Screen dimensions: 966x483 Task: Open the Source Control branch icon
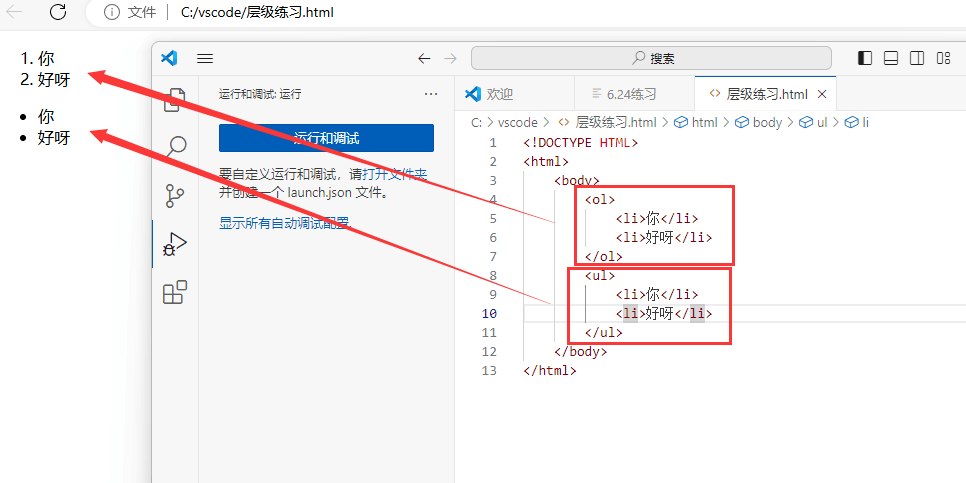pos(174,196)
